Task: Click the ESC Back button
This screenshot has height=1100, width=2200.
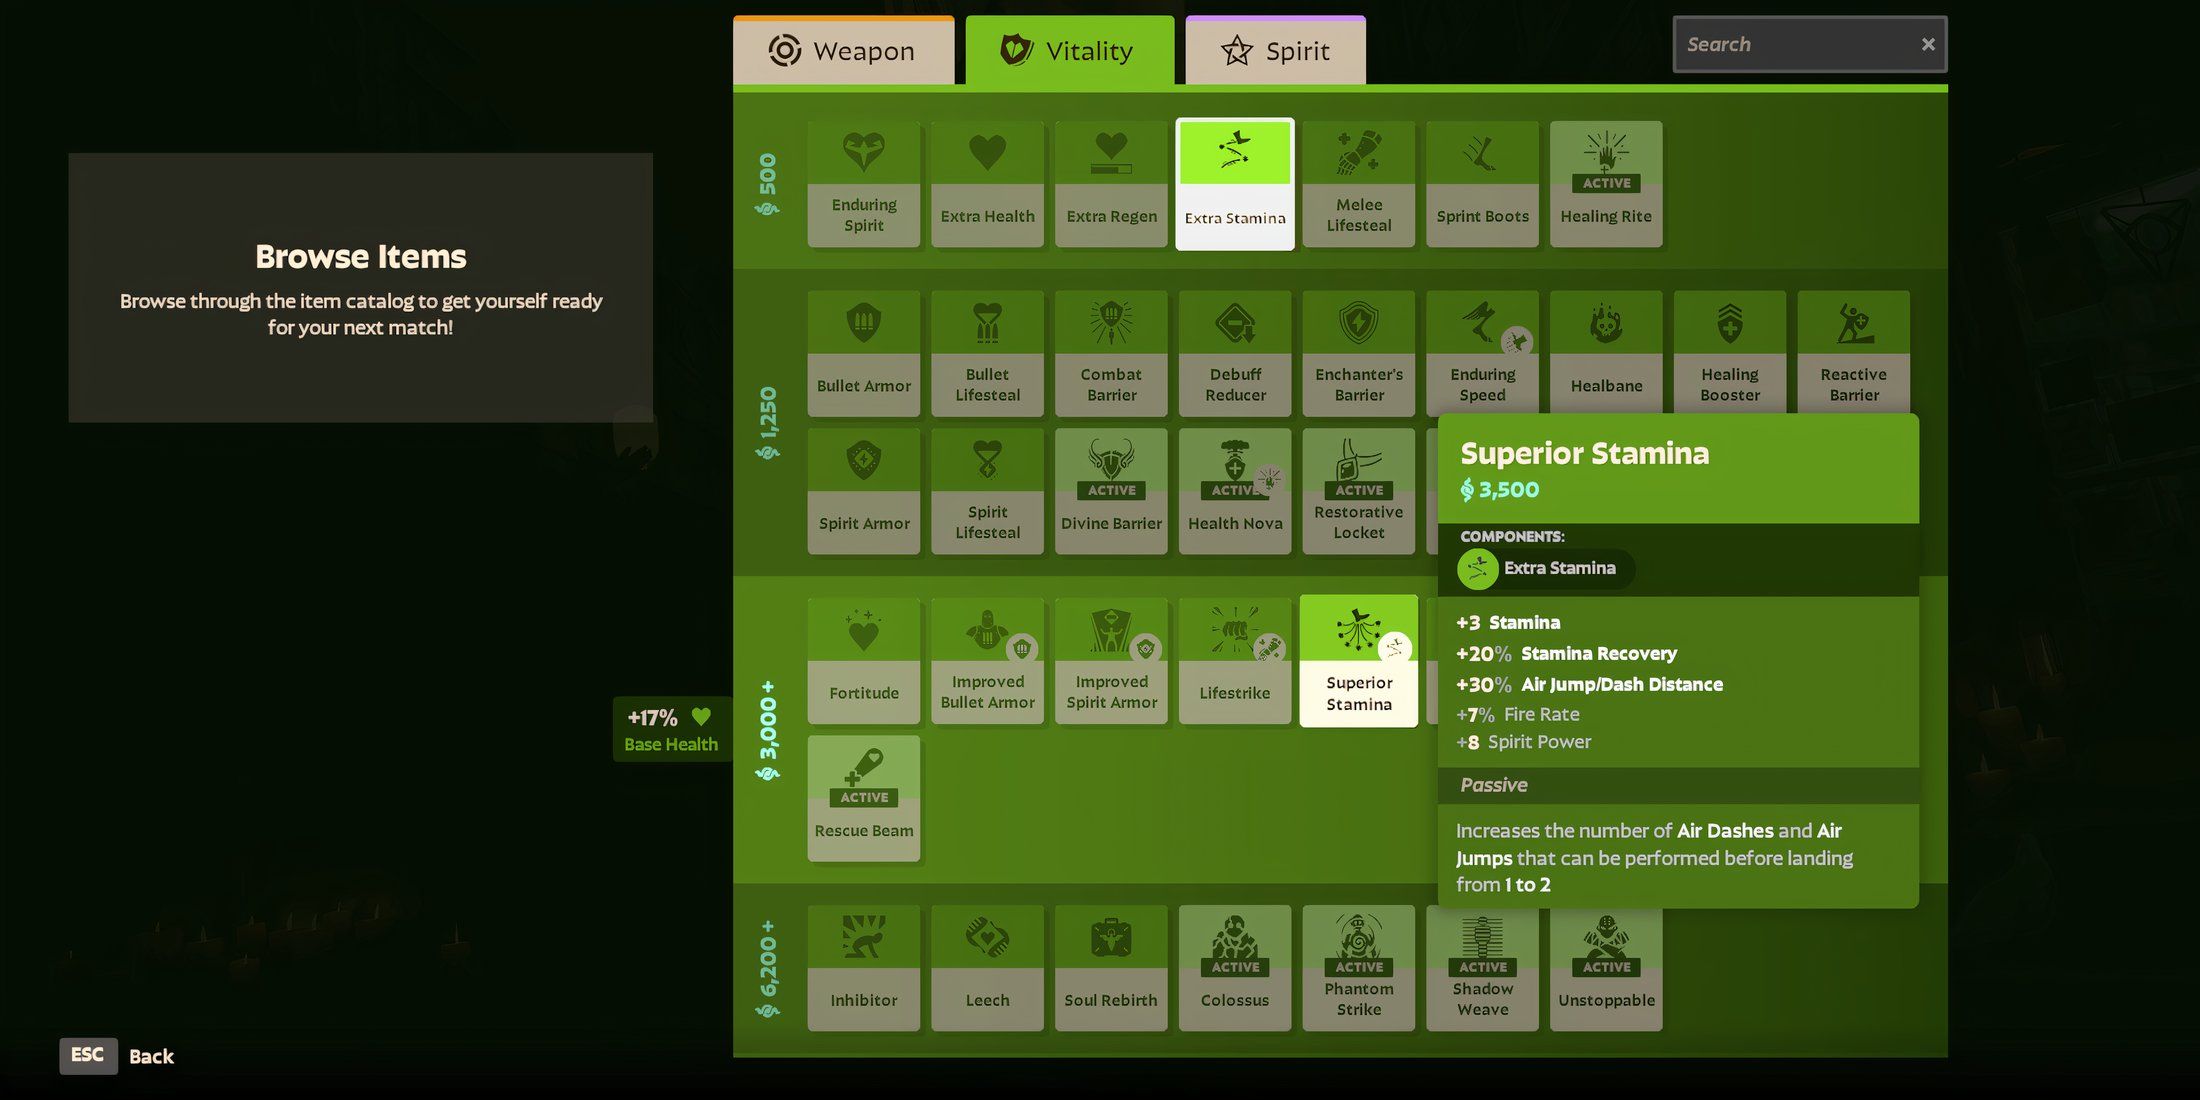Action: point(117,1056)
